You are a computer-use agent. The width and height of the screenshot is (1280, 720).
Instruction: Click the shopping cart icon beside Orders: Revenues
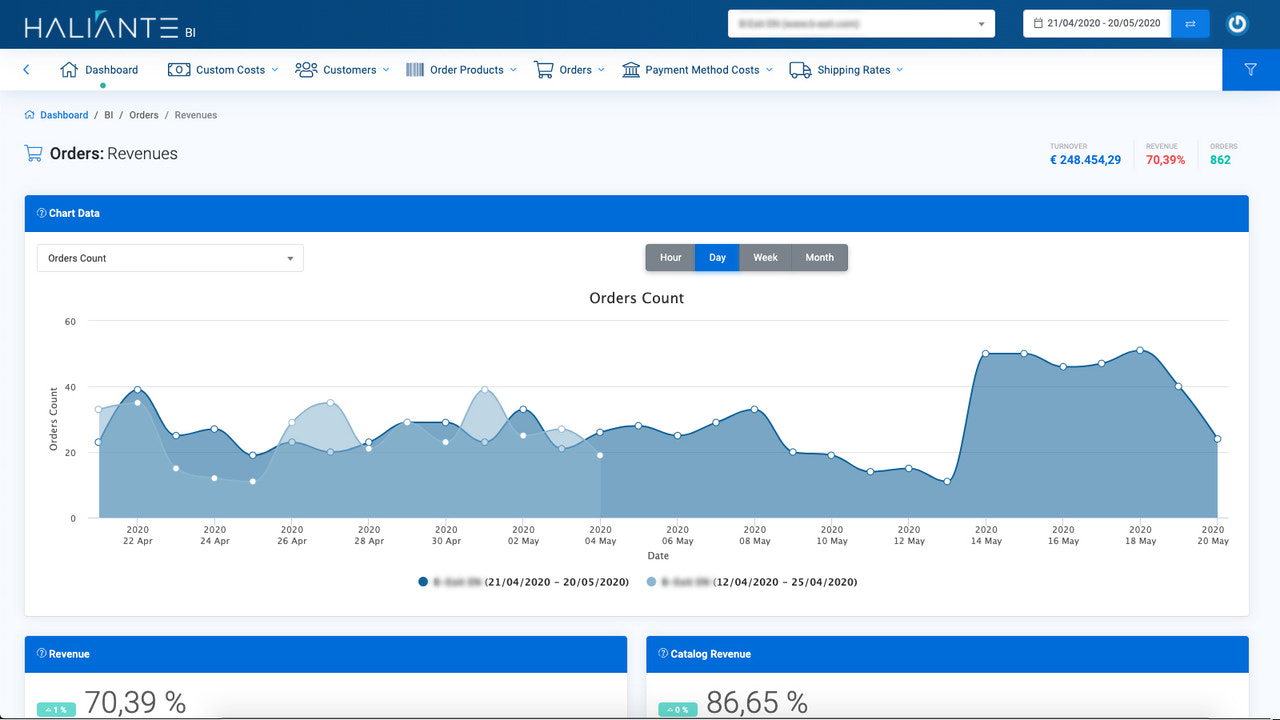coord(32,153)
